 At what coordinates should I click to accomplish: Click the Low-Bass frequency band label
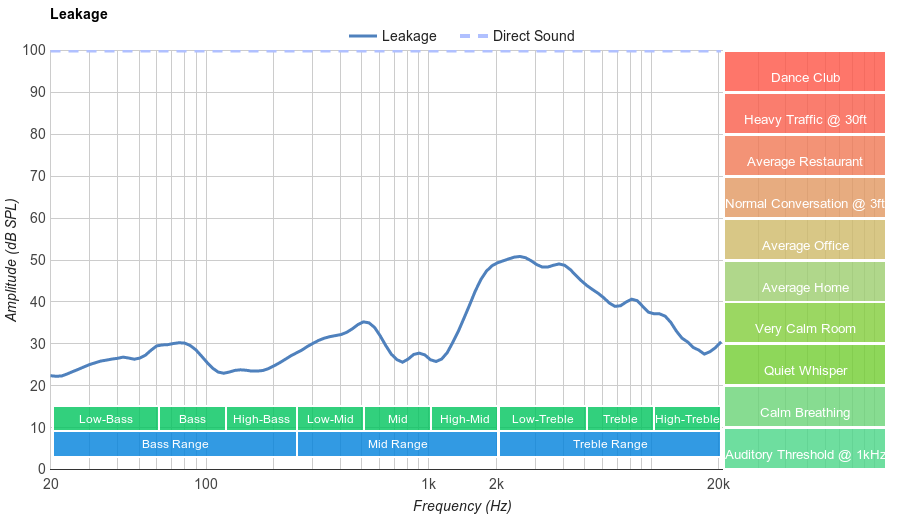tap(105, 419)
